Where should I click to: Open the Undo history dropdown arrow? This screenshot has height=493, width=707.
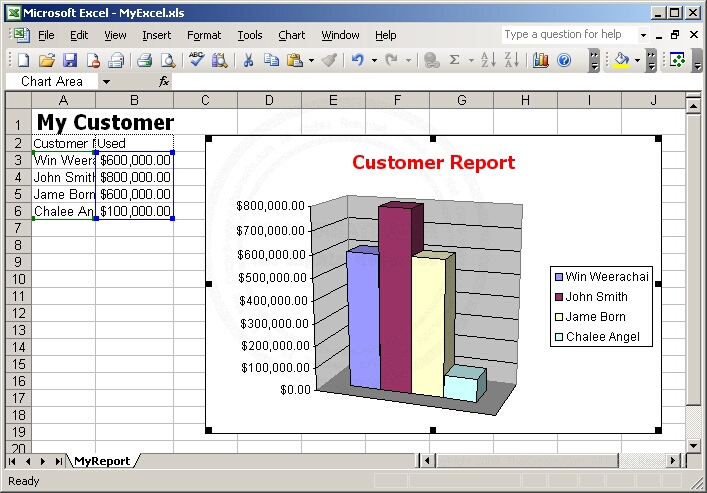tap(374, 60)
